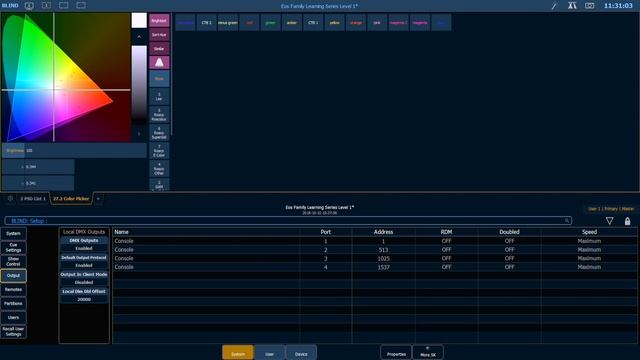Screen dimensions: 640x360
Task: Select the green color palette tile
Action: point(271,22)
